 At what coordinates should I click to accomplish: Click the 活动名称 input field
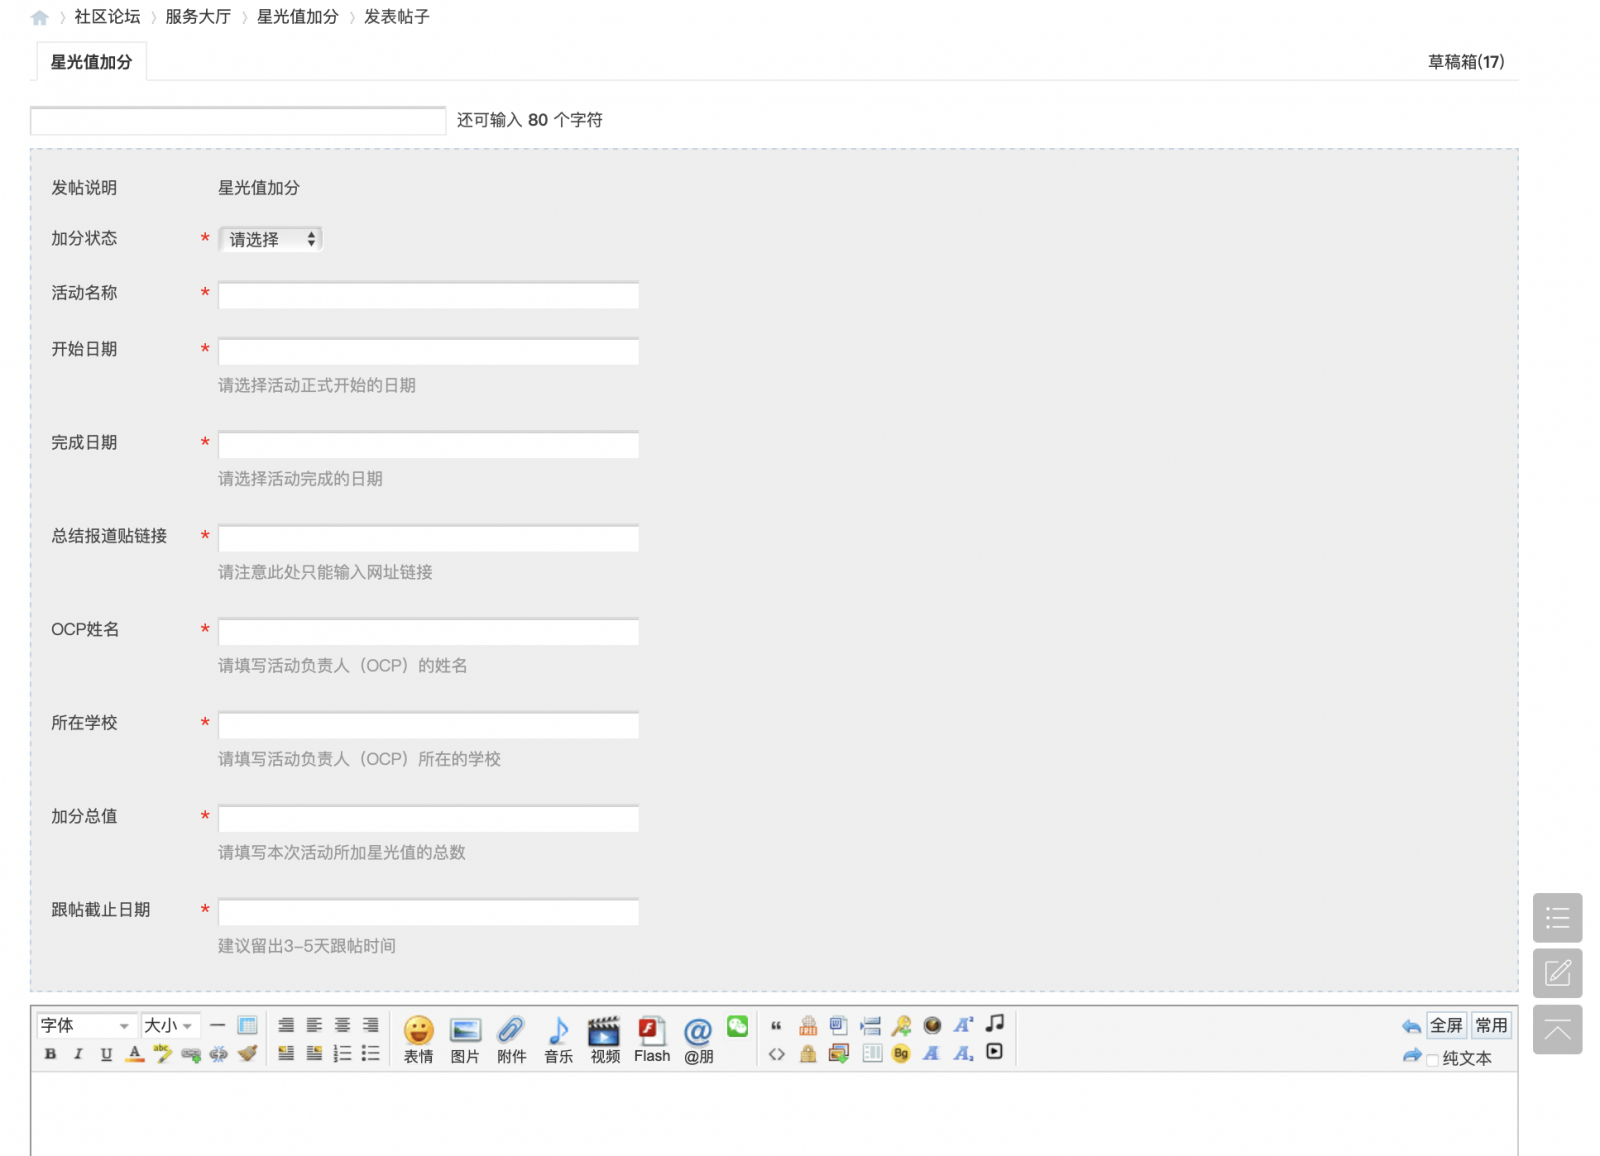click(x=428, y=295)
